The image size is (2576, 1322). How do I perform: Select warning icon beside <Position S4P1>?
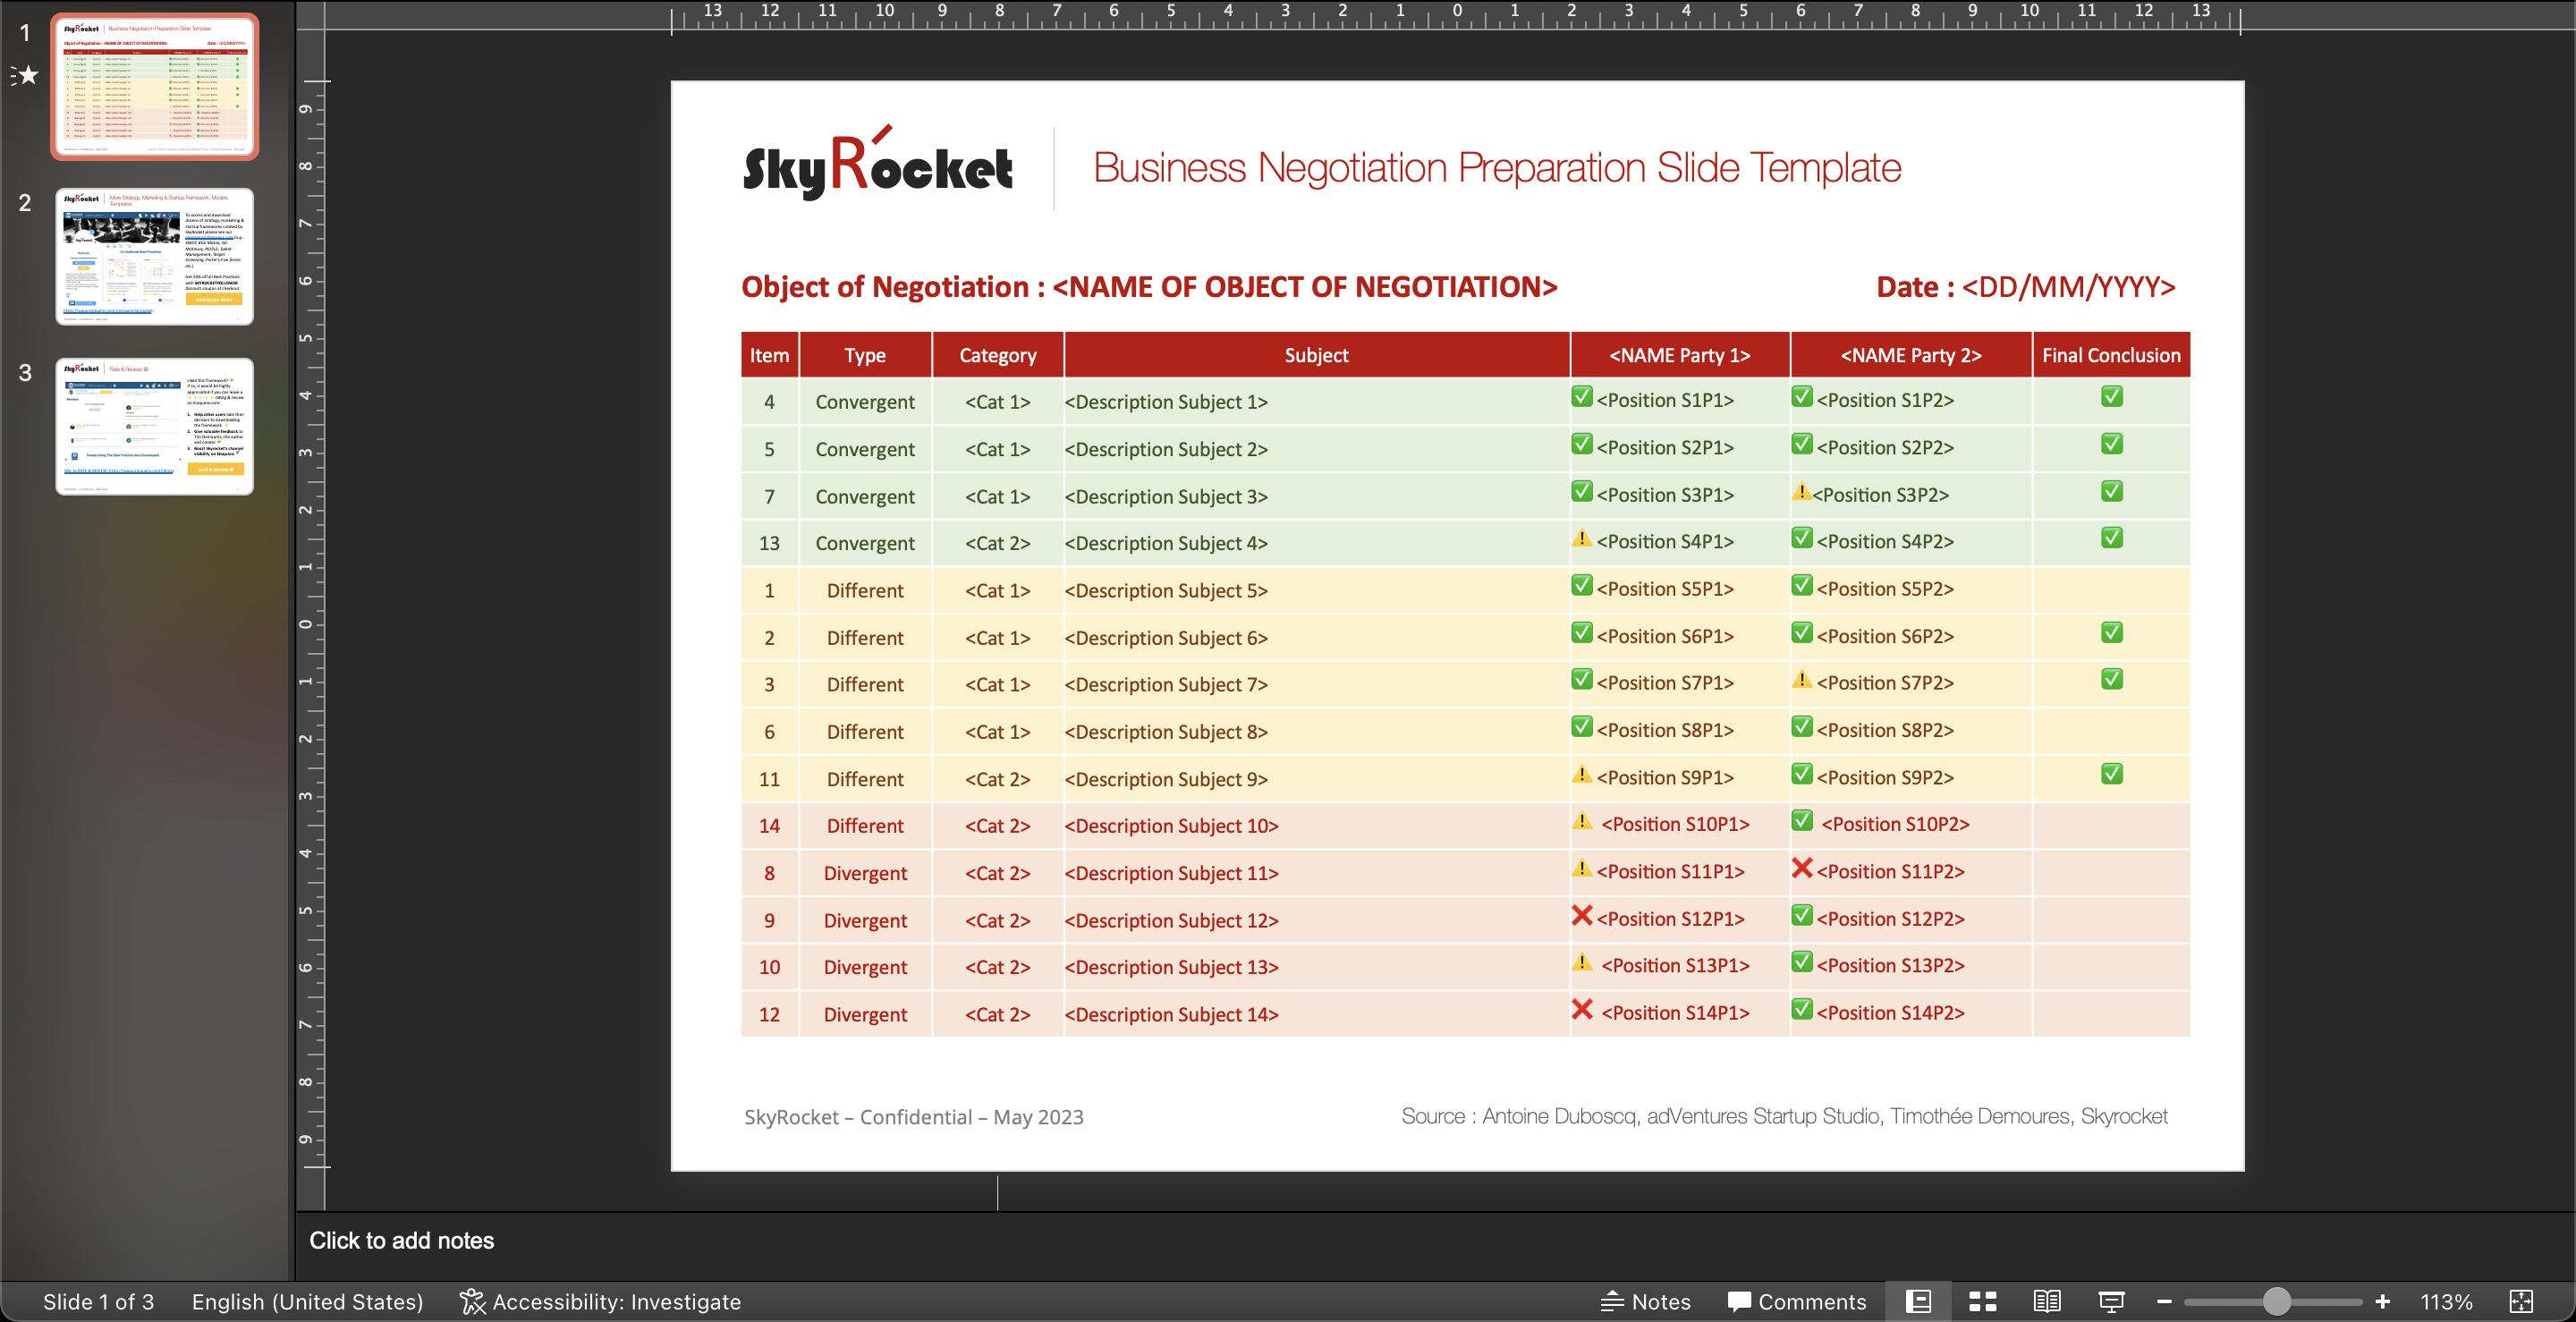click(1582, 538)
